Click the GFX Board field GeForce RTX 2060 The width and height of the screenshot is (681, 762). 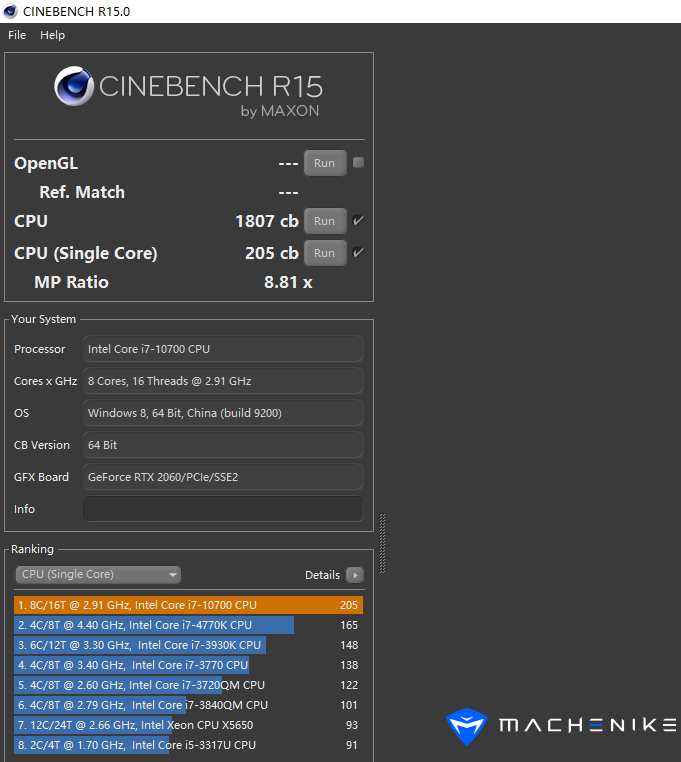coord(223,477)
